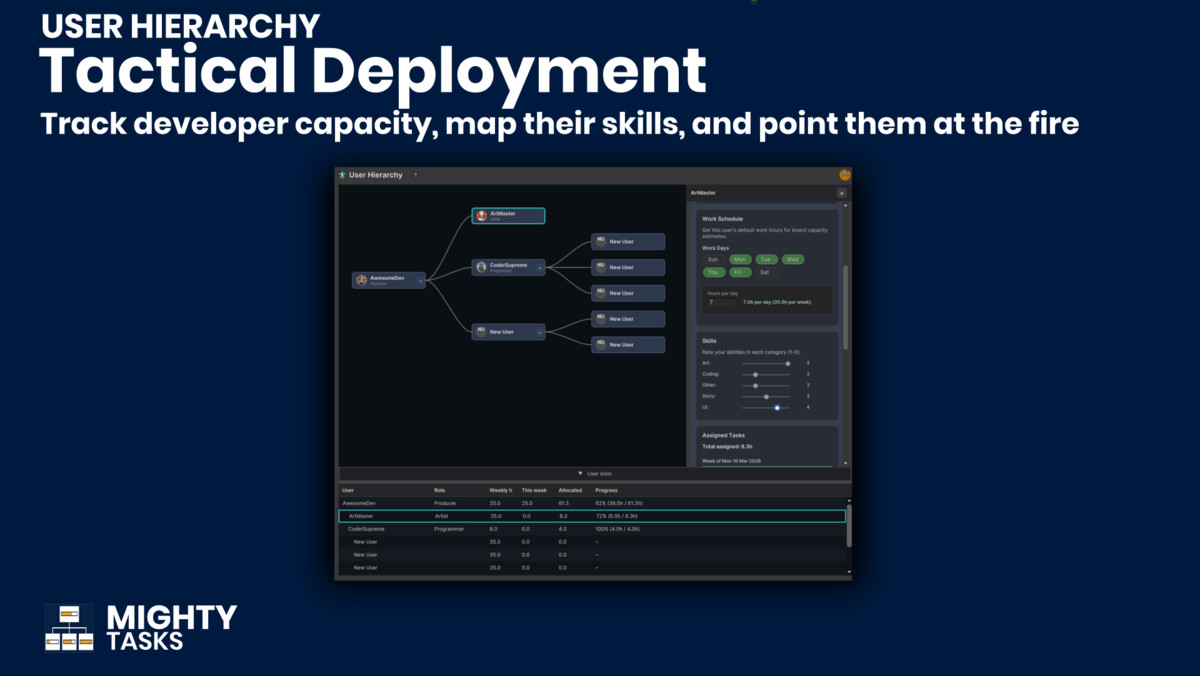
Task: Sort table by User column header
Action: coord(348,490)
